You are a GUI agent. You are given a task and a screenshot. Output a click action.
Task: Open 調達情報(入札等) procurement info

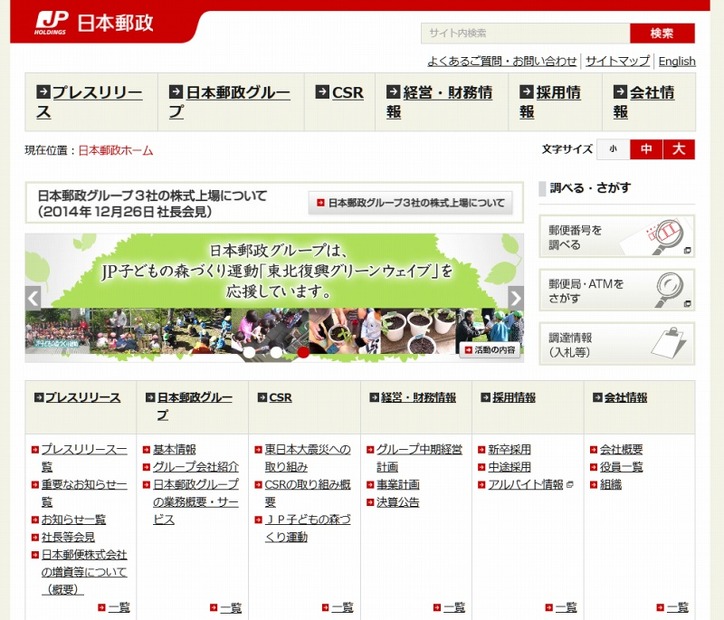[x=617, y=344]
